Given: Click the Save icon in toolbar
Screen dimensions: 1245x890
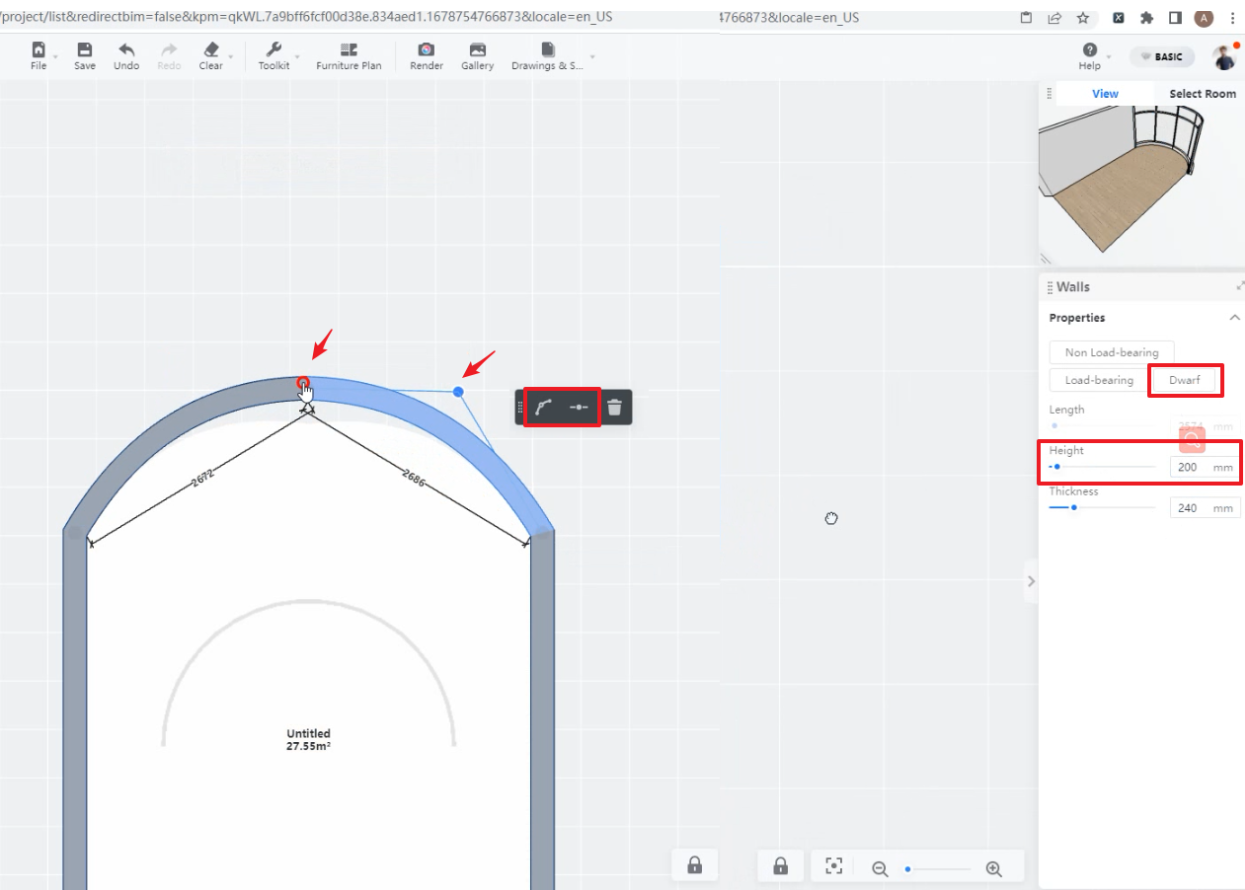Looking at the screenshot, I should click(85, 51).
